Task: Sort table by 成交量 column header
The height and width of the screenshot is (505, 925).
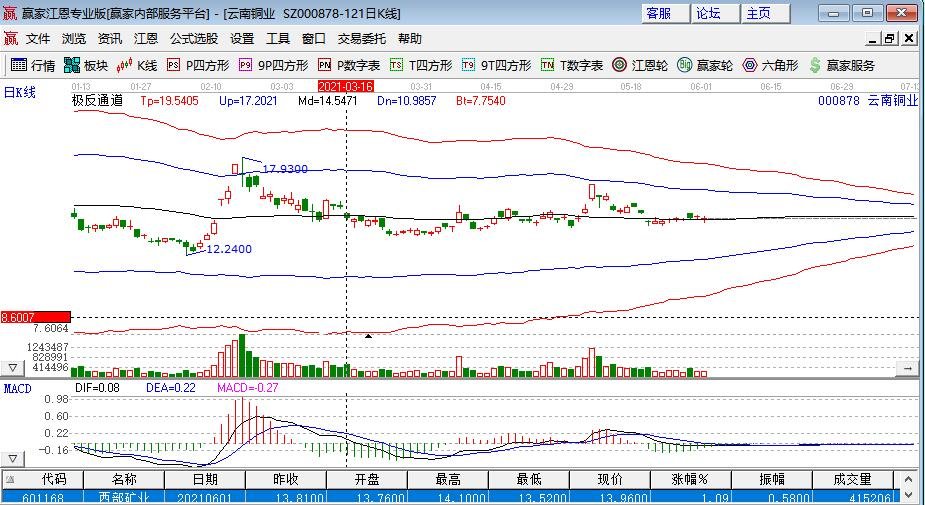Action: [x=852, y=480]
